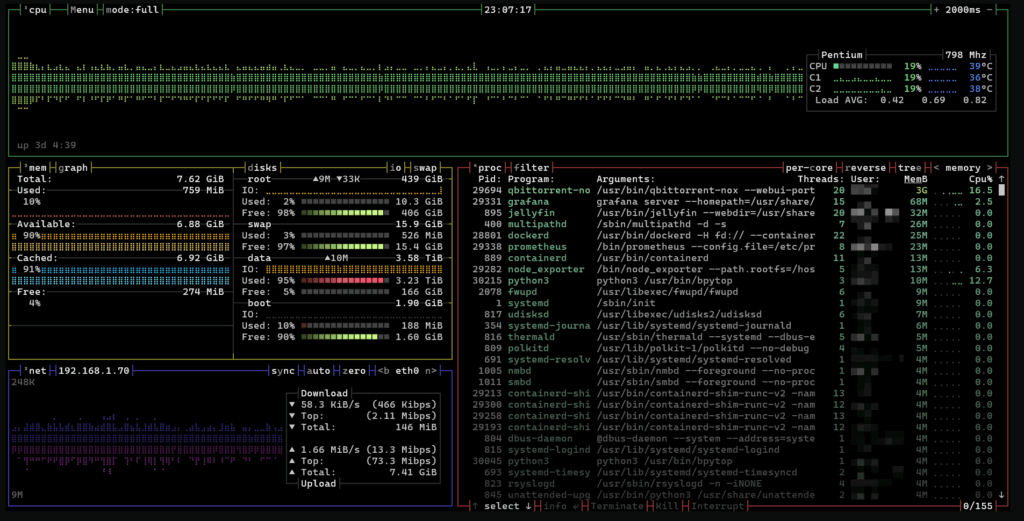
Task: Click the 23:07:17 clock
Action: point(507,10)
